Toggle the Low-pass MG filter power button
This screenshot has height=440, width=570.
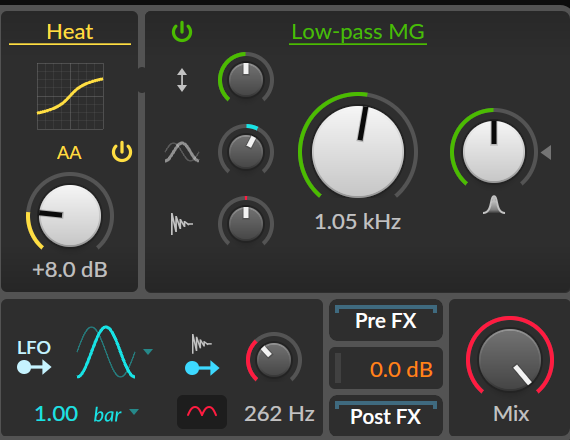(x=182, y=32)
